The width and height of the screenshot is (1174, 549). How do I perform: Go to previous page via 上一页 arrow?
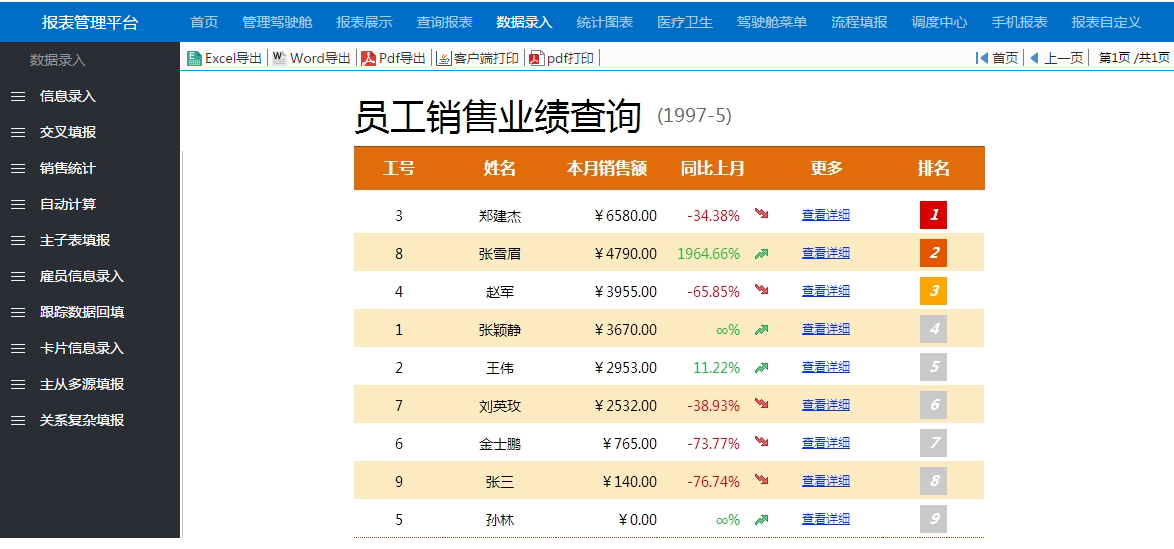coord(1035,59)
